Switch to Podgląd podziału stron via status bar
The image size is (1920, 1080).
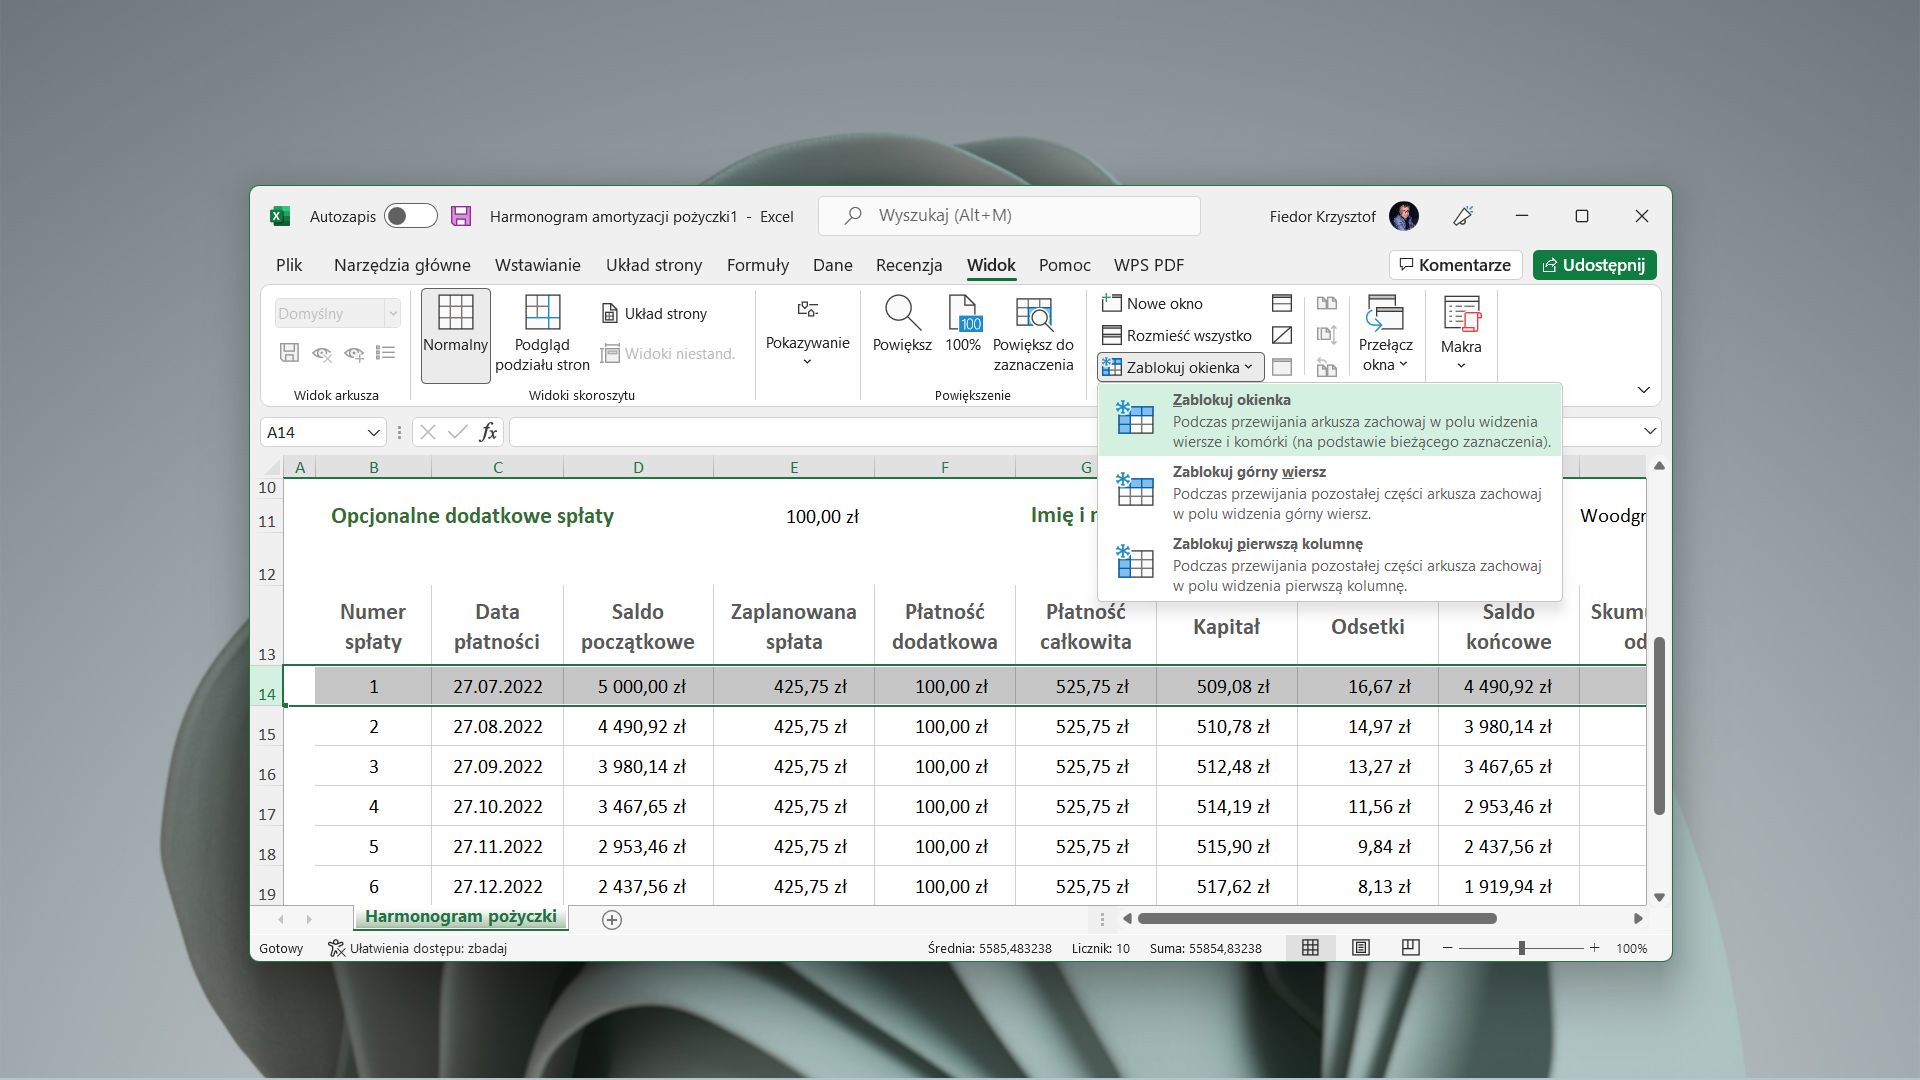tap(1410, 947)
